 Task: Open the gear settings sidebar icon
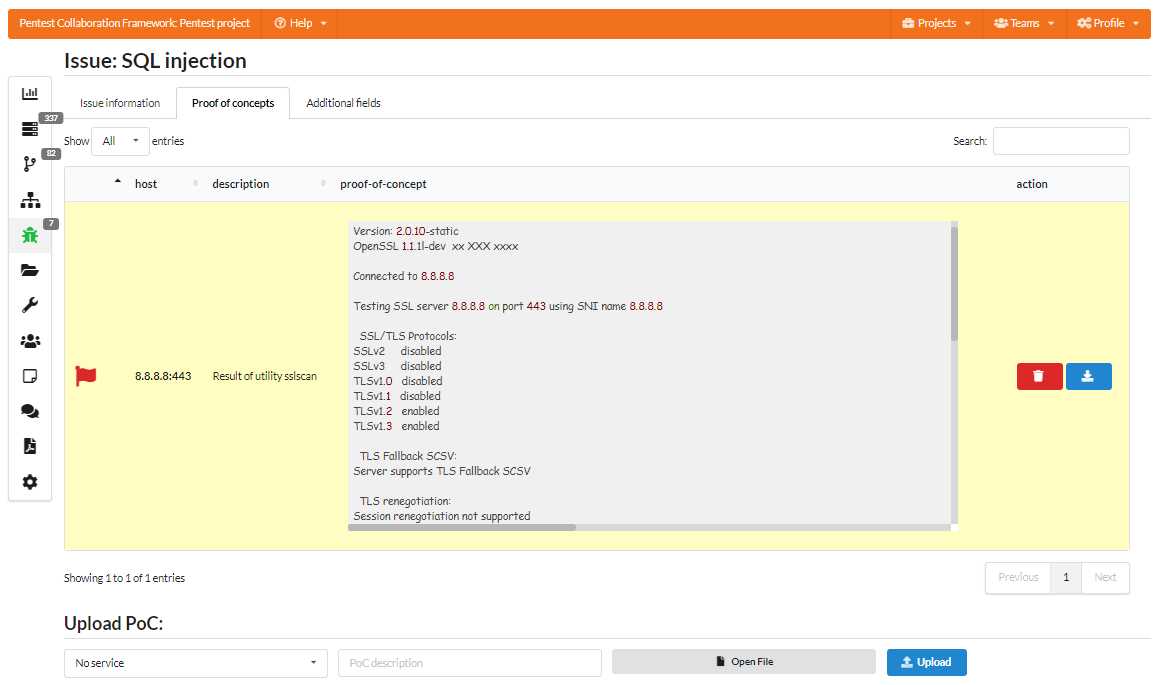tap(29, 482)
